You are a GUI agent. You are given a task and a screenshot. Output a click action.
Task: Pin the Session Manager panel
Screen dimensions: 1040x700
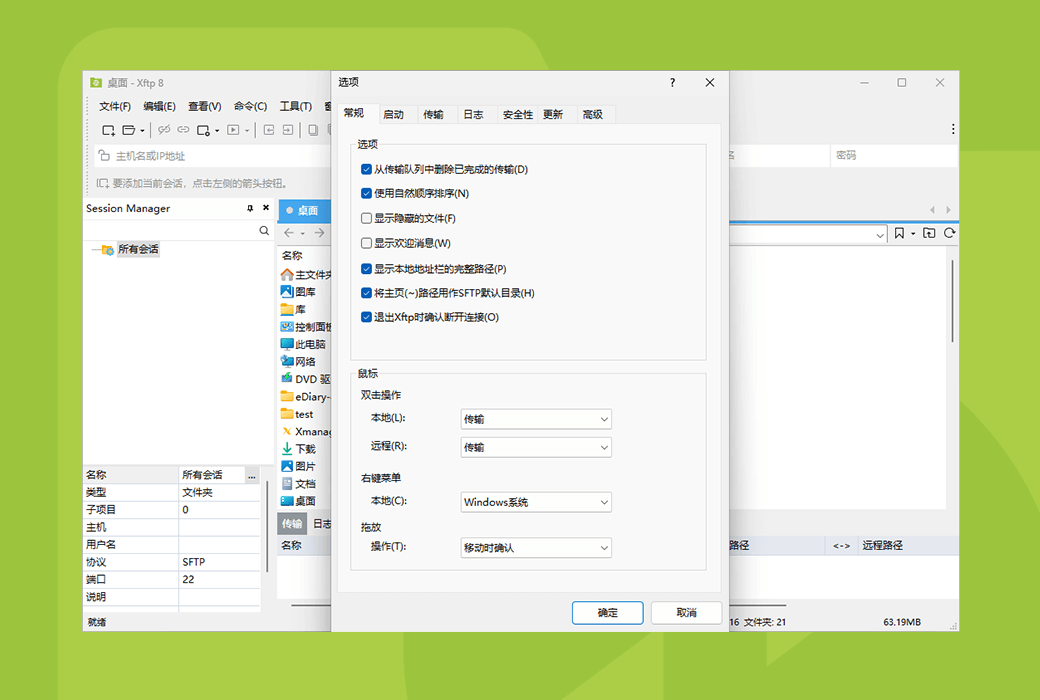tap(250, 208)
